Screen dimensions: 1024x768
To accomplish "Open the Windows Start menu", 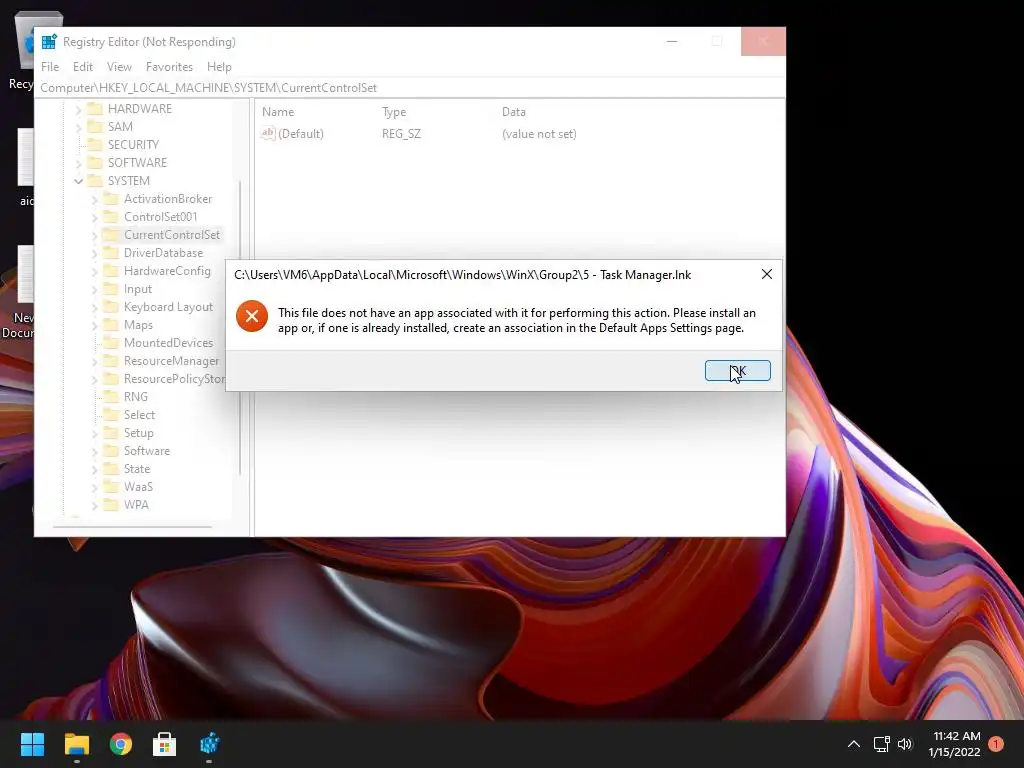I will pyautogui.click(x=33, y=744).
